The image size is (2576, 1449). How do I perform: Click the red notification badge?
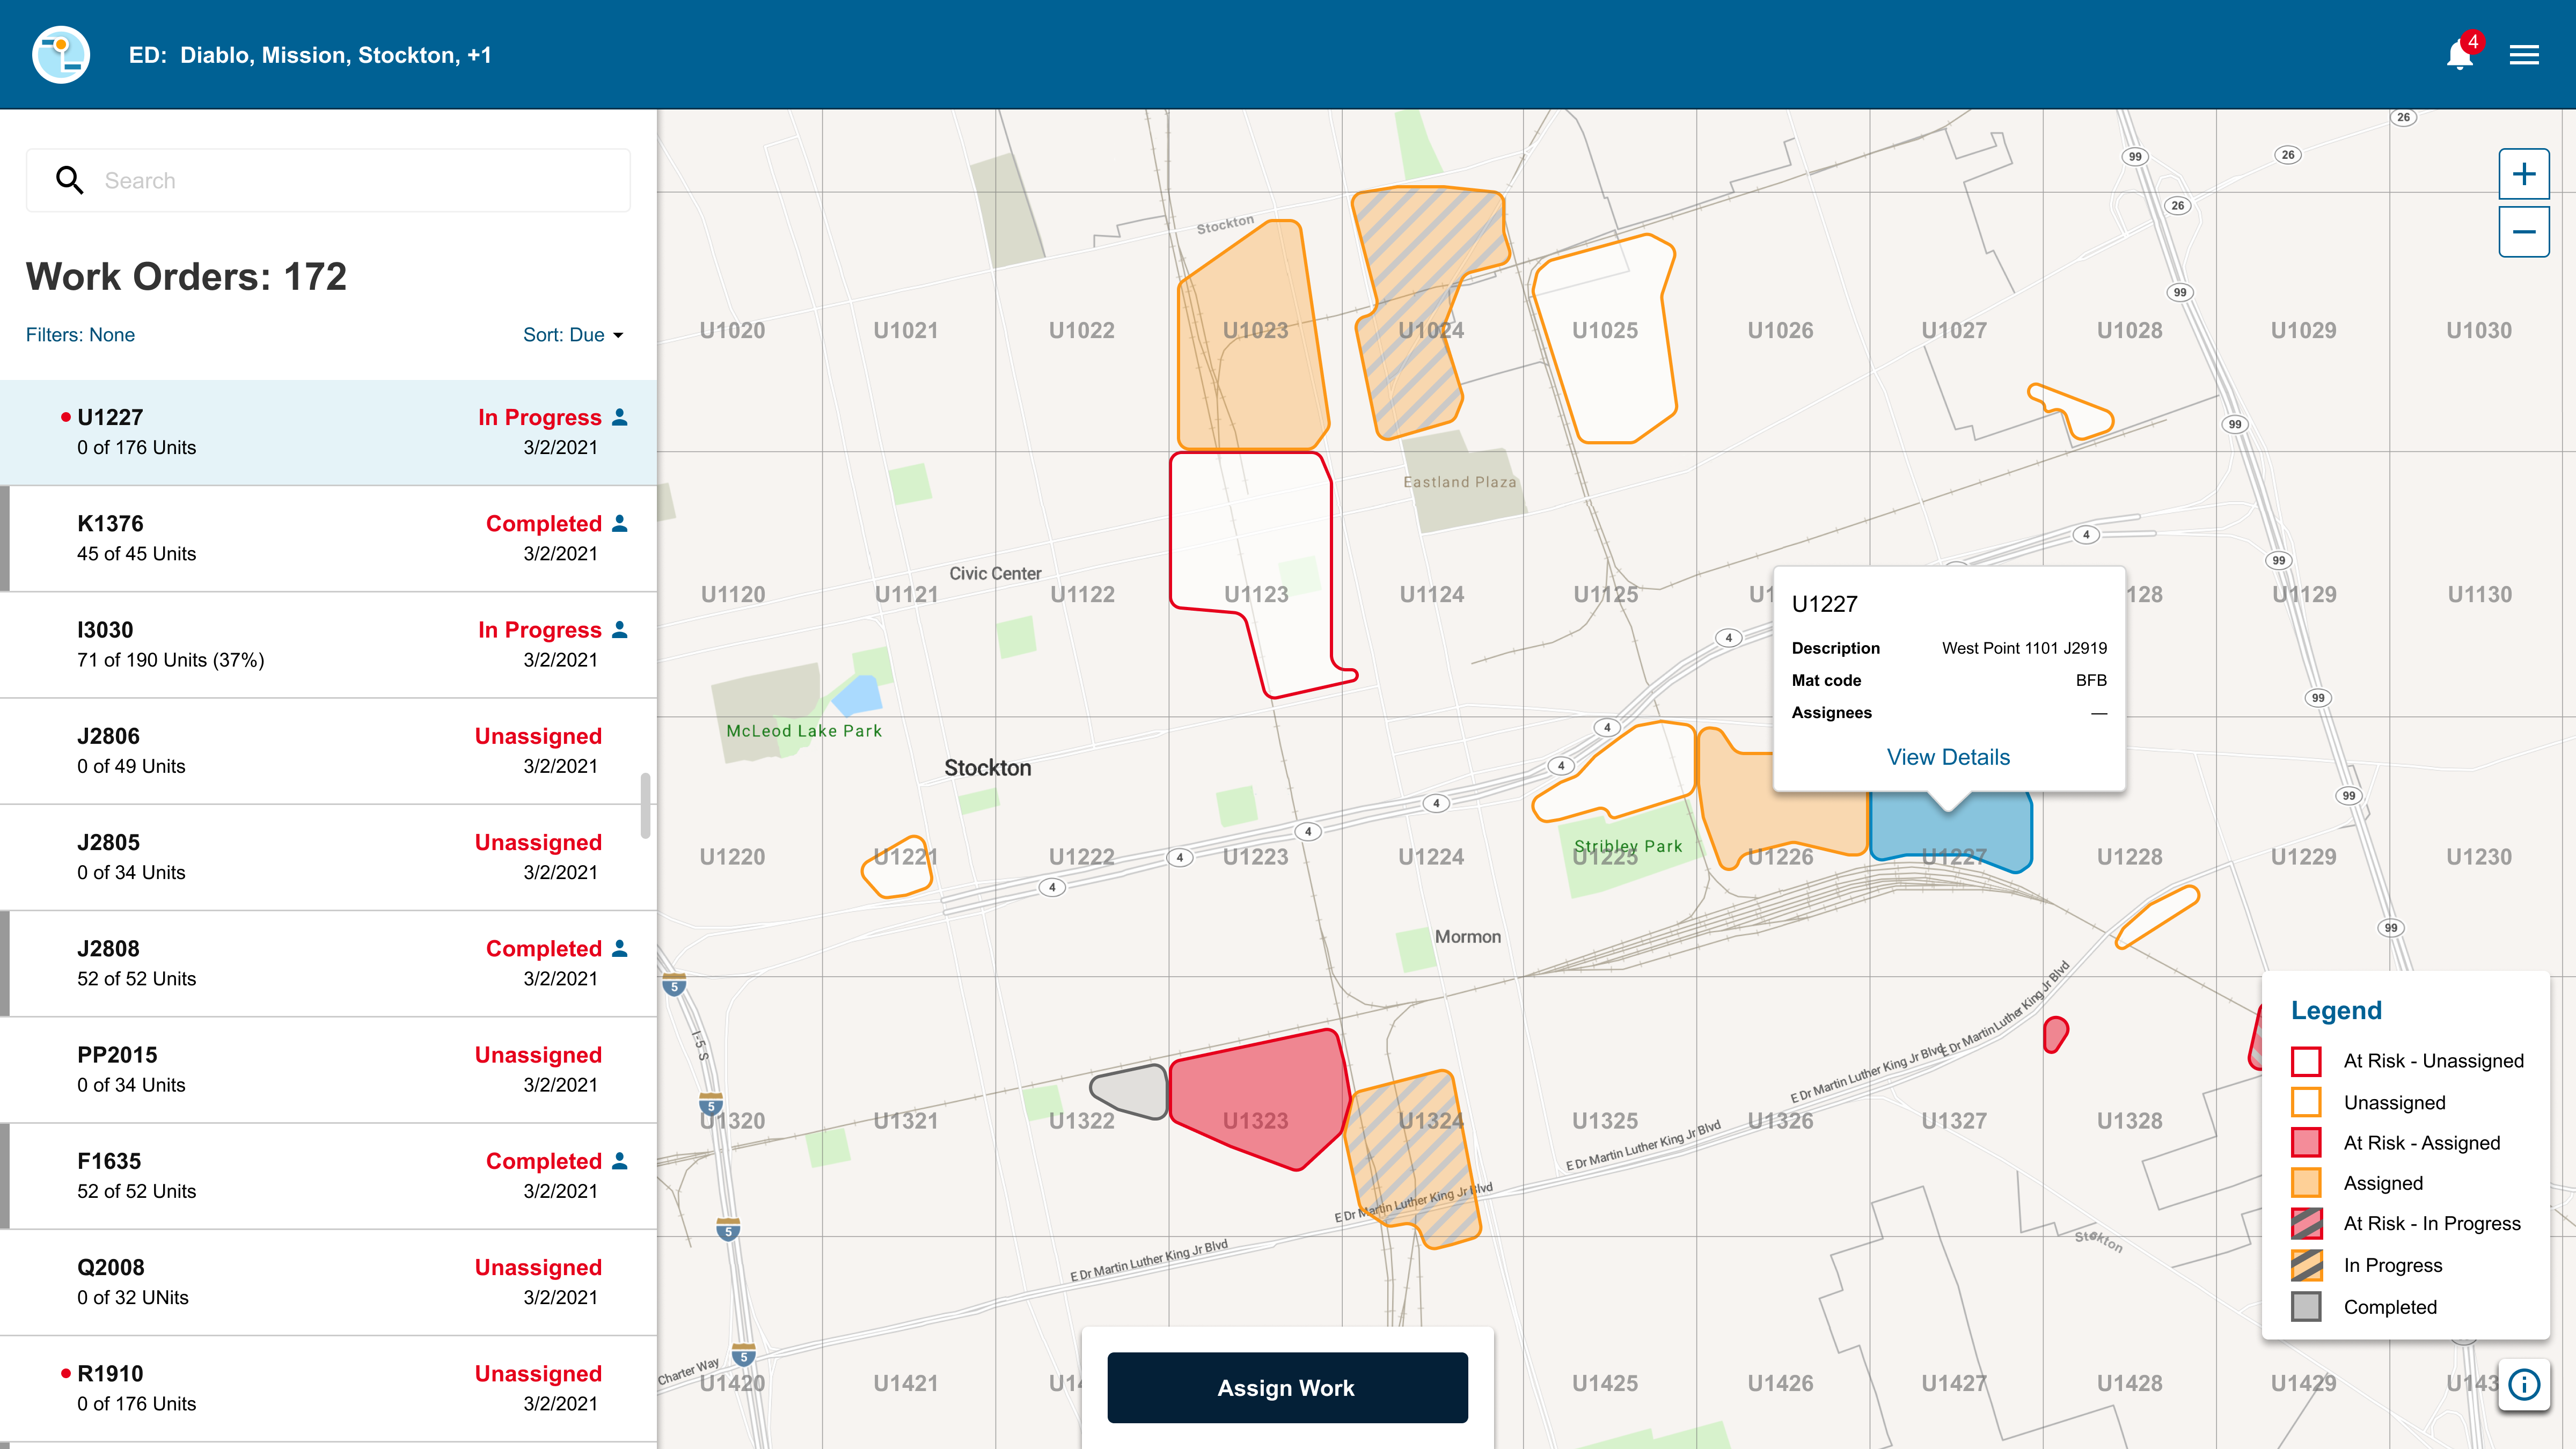[x=2473, y=42]
